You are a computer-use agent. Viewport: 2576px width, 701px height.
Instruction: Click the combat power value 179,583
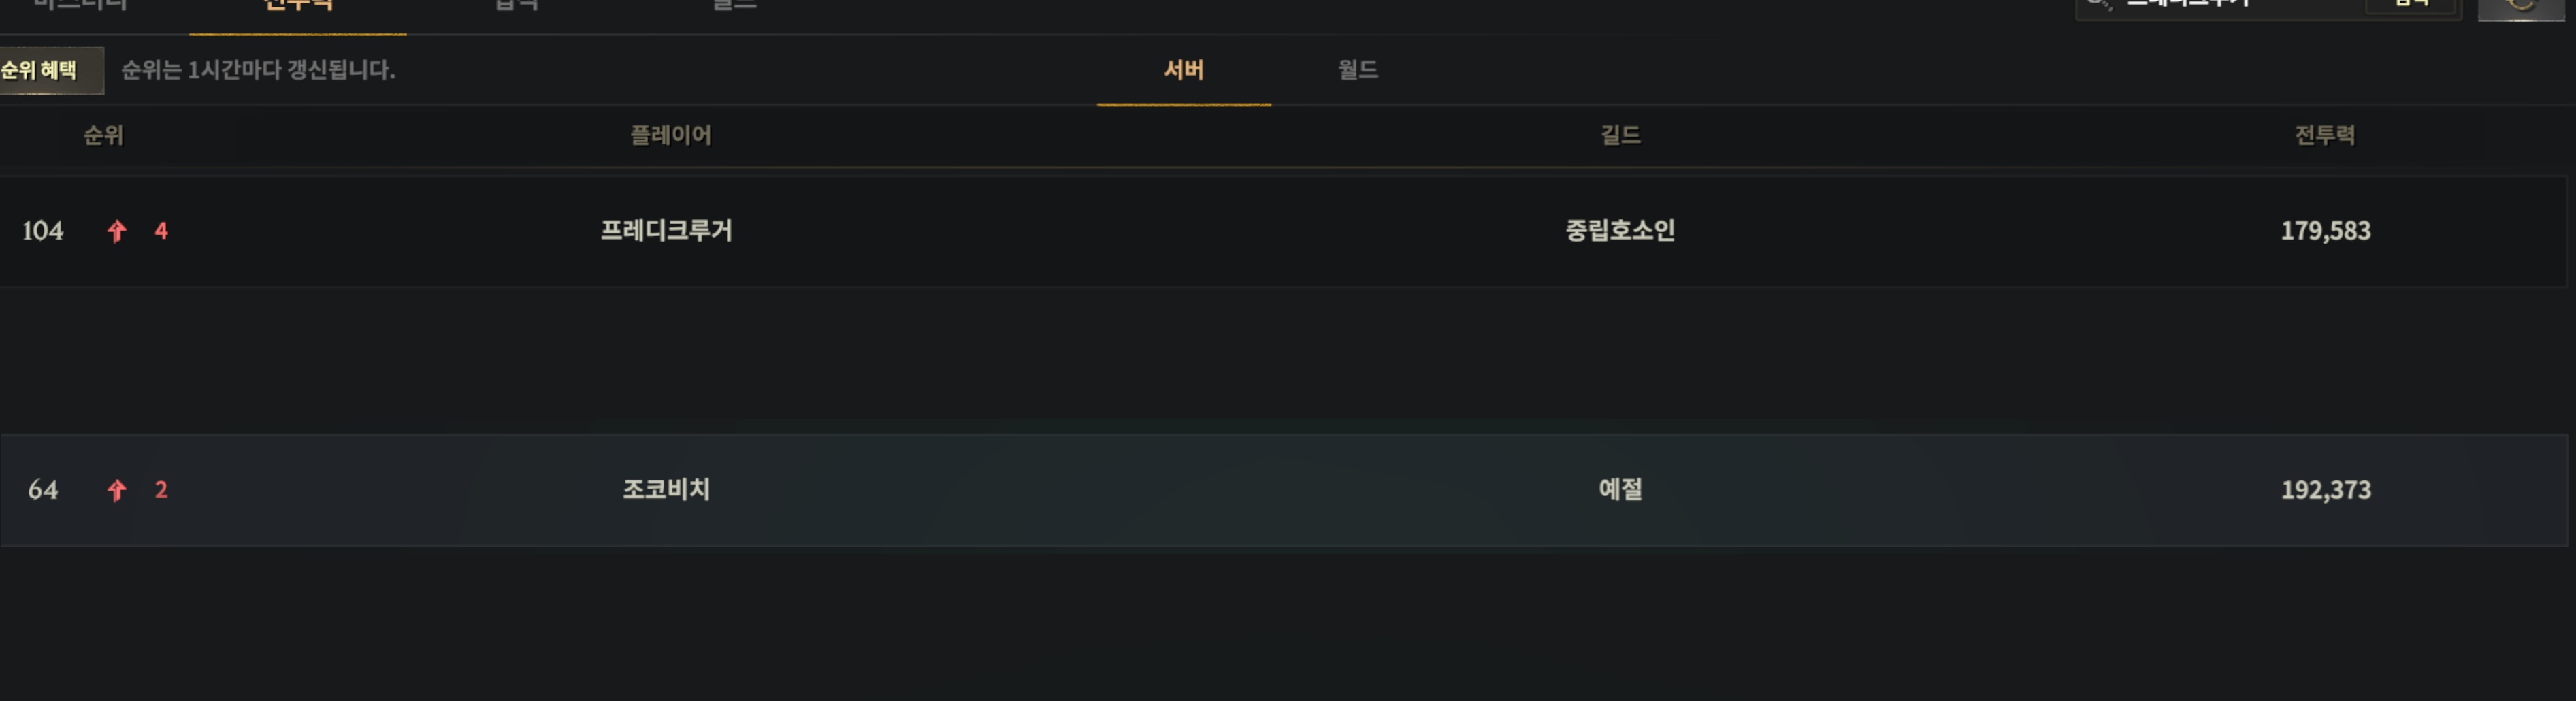pos(2325,231)
